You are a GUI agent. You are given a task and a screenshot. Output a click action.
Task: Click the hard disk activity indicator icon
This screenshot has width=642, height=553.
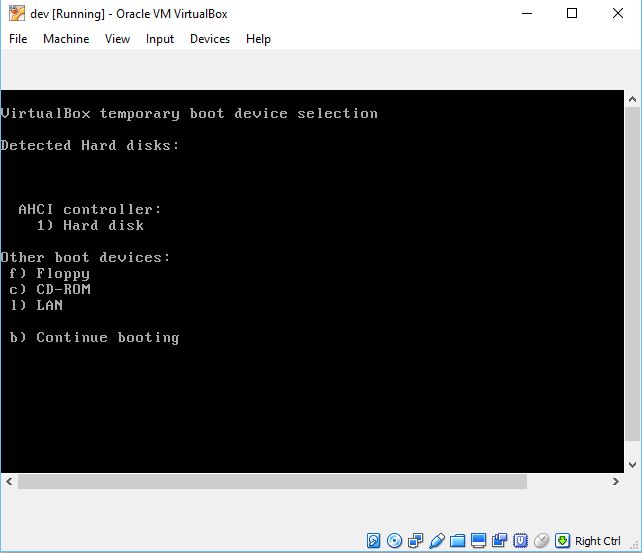(x=373, y=540)
